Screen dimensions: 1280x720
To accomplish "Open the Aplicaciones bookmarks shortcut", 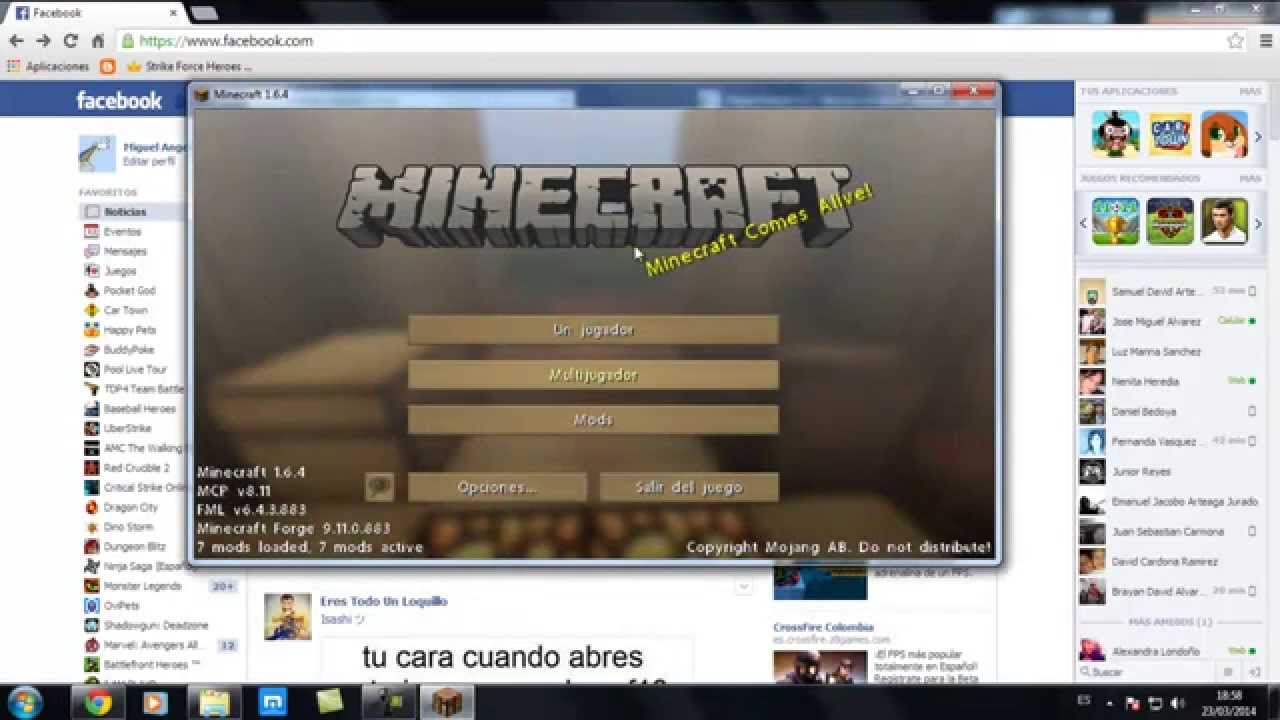I will [48, 66].
